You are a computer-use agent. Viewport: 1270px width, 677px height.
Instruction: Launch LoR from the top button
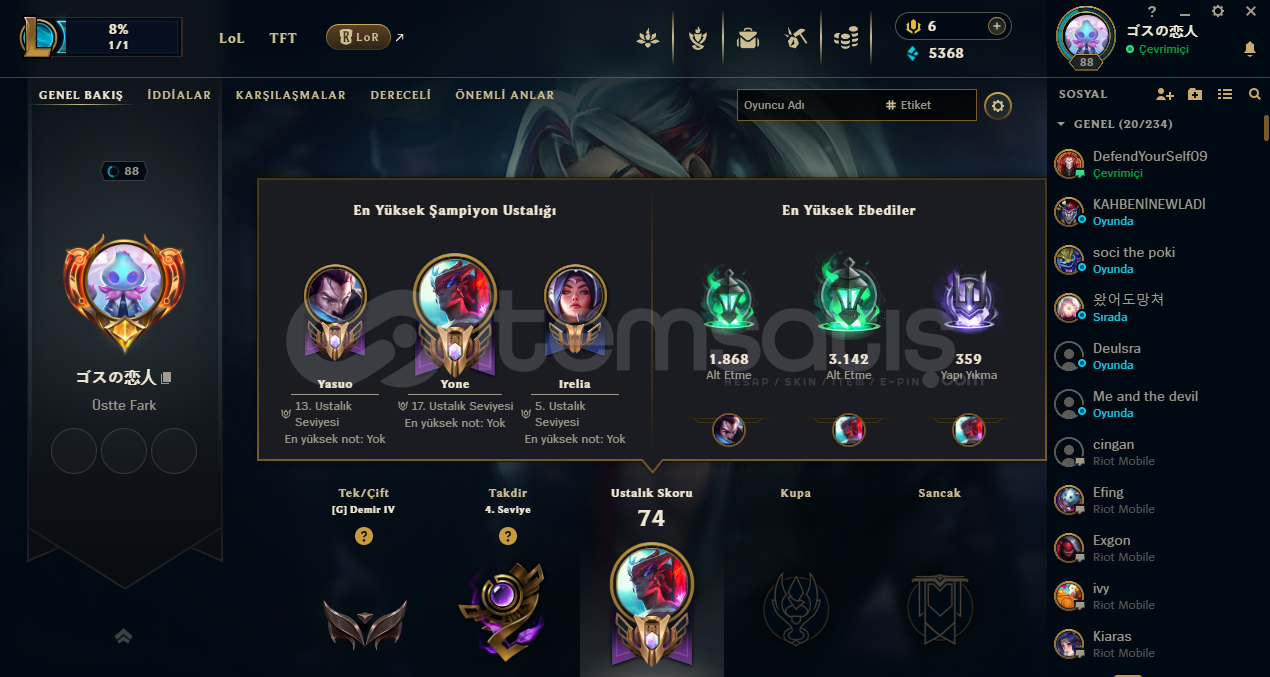point(358,37)
